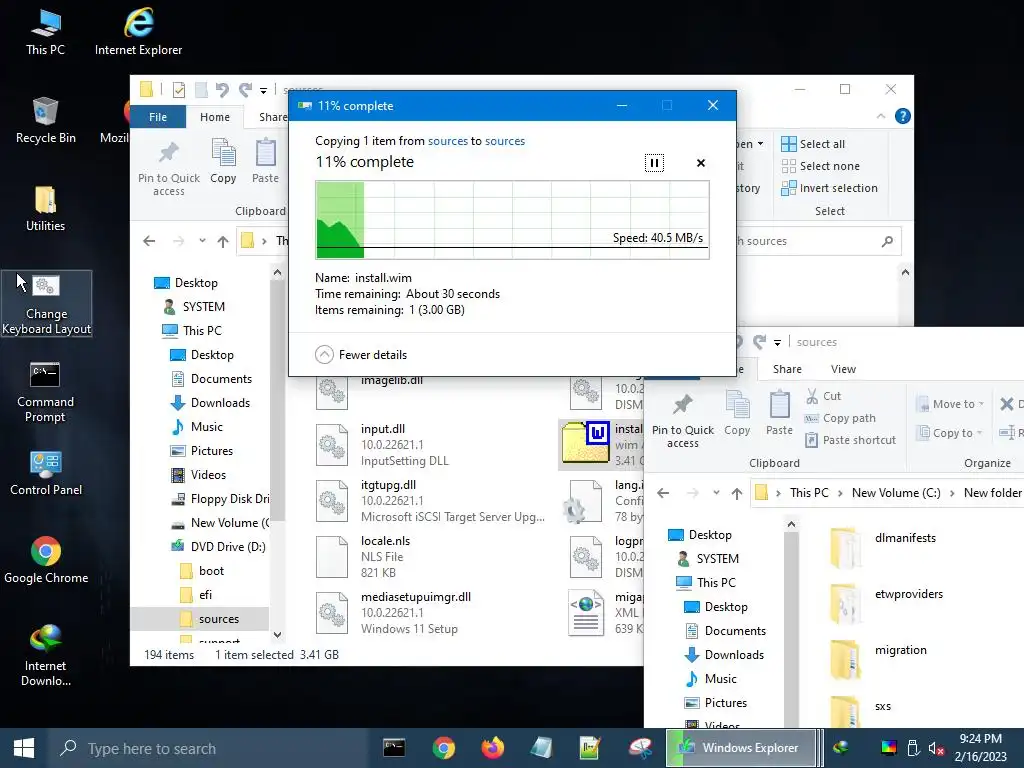Collapse the ribbon with the chevron near help

[x=881, y=116]
